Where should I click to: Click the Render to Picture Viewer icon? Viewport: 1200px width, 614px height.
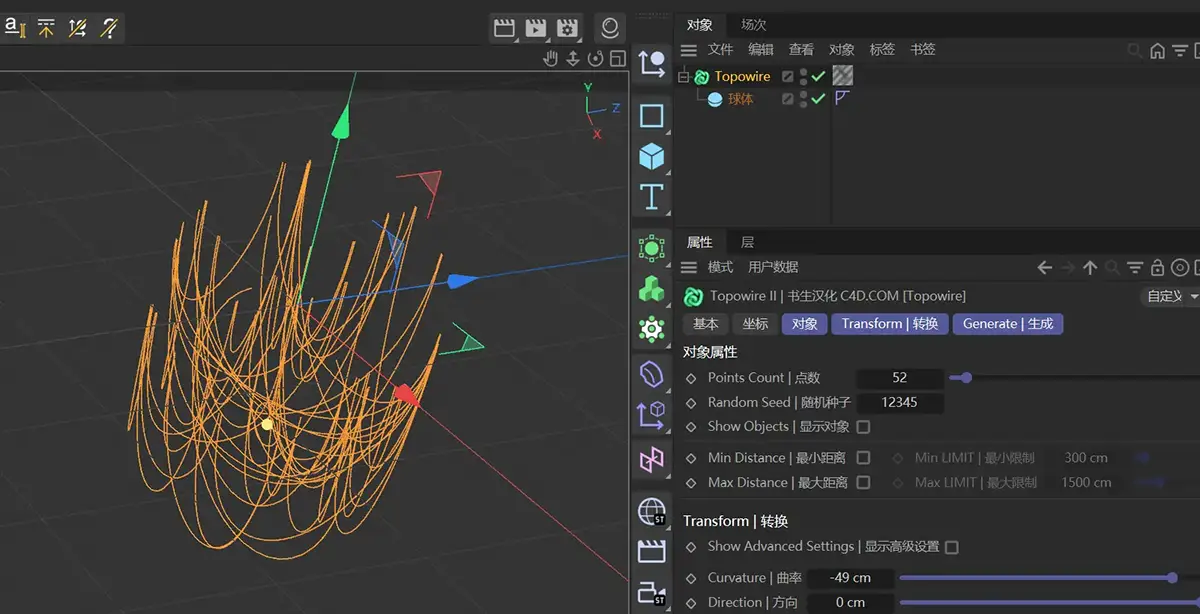click(x=537, y=27)
